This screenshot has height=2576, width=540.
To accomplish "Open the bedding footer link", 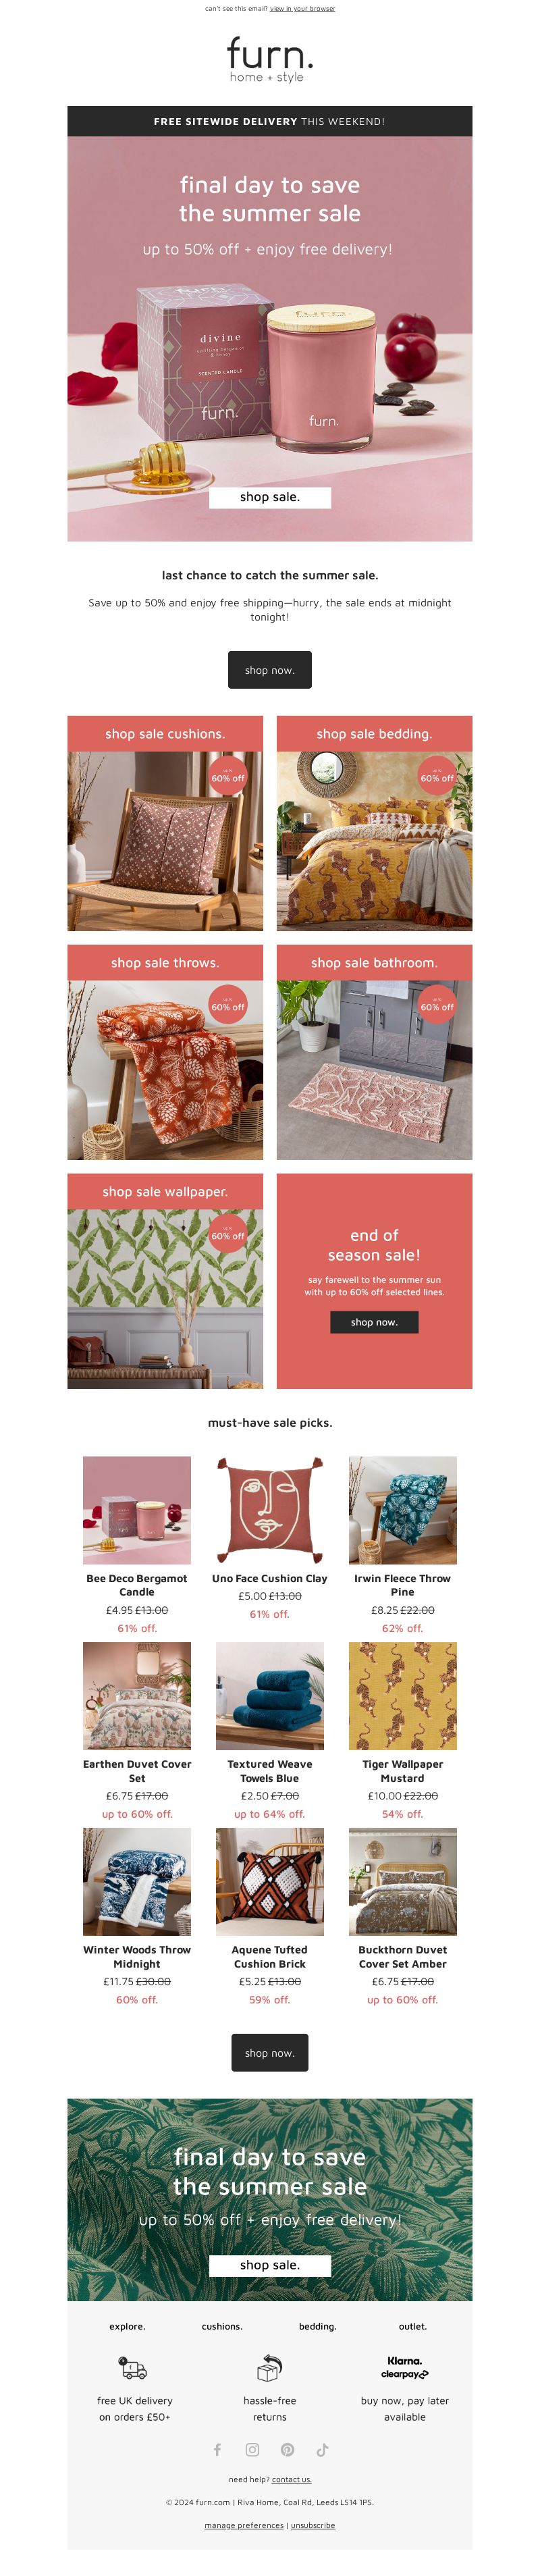I will click(x=317, y=2326).
